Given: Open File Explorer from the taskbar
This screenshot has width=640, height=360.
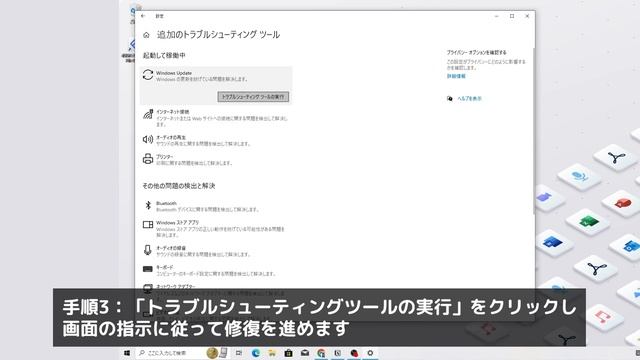Looking at the screenshot, I should point(272,353).
